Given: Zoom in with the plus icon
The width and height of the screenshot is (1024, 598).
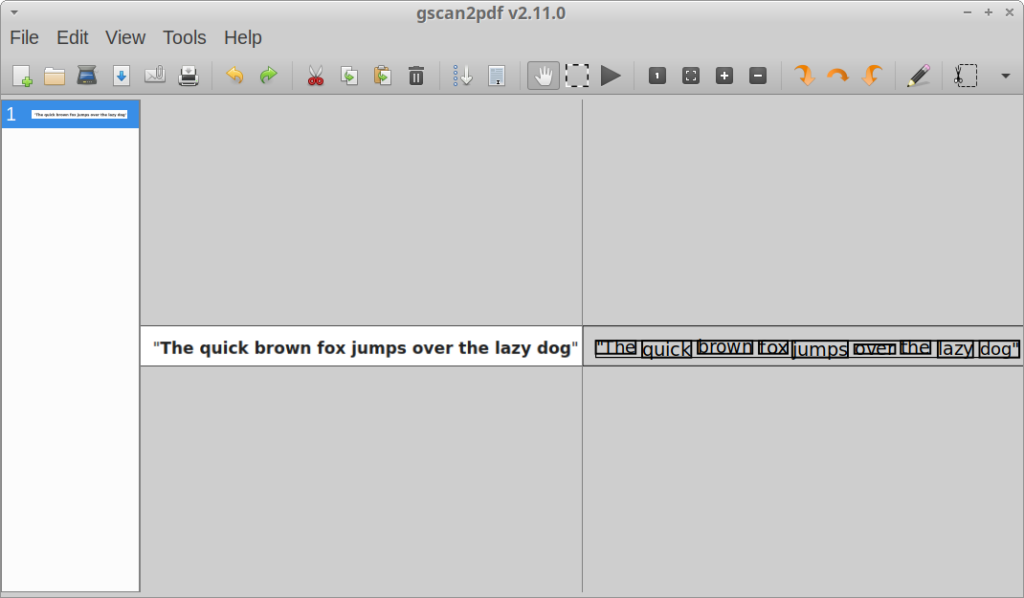Looking at the screenshot, I should pyautogui.click(x=724, y=76).
